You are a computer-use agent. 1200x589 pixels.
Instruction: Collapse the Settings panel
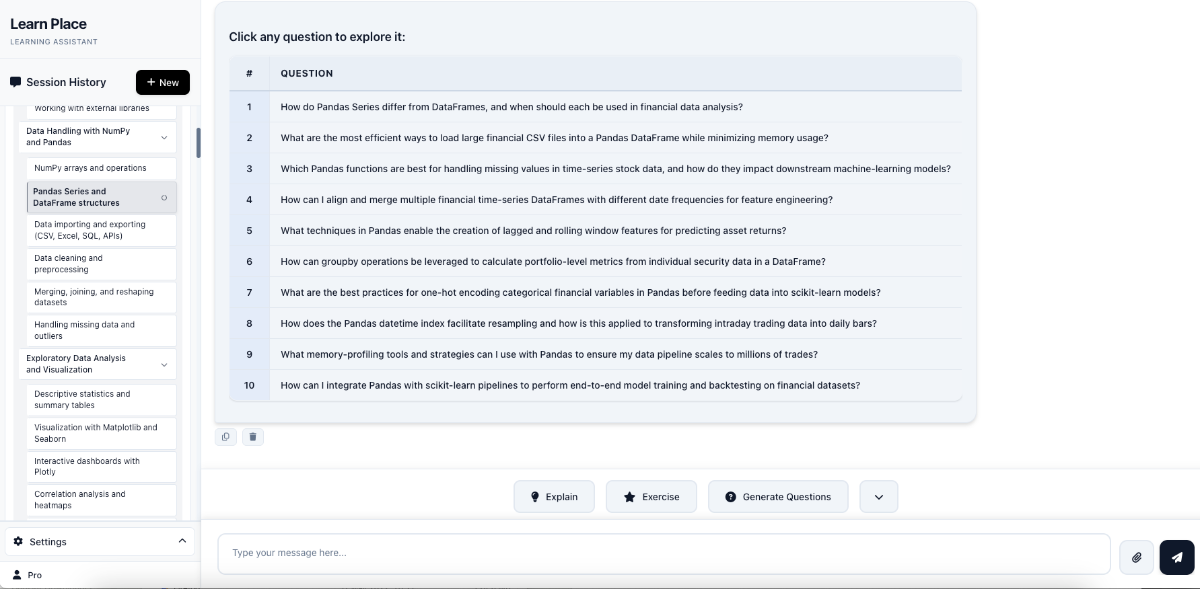click(x=181, y=541)
